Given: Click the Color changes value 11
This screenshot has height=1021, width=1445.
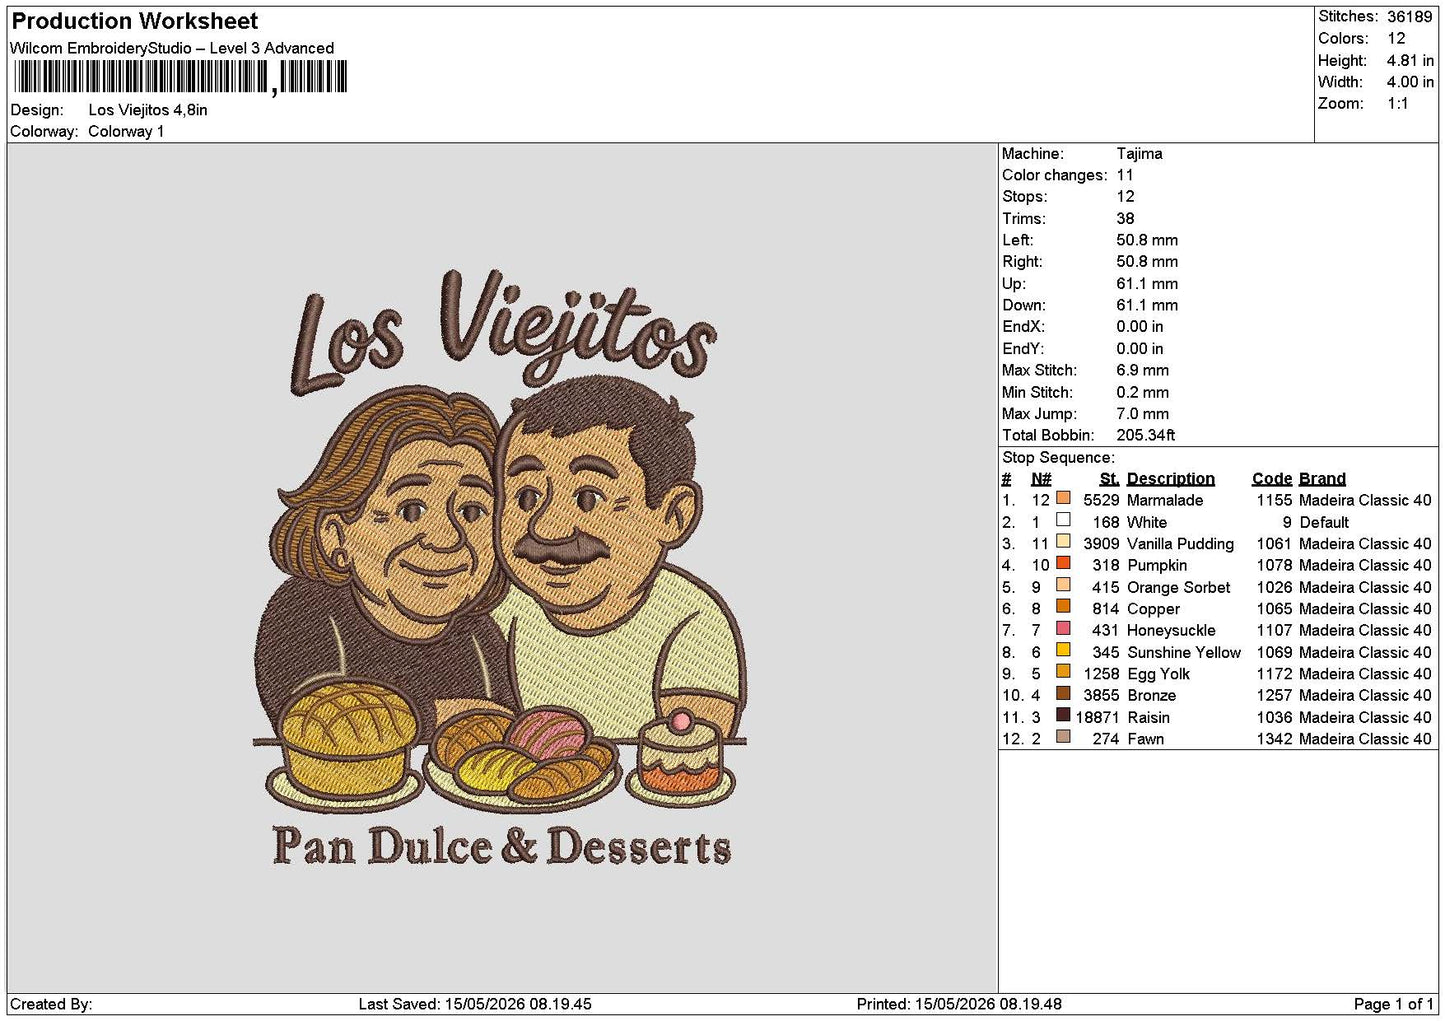Looking at the screenshot, I should (x=1125, y=175).
